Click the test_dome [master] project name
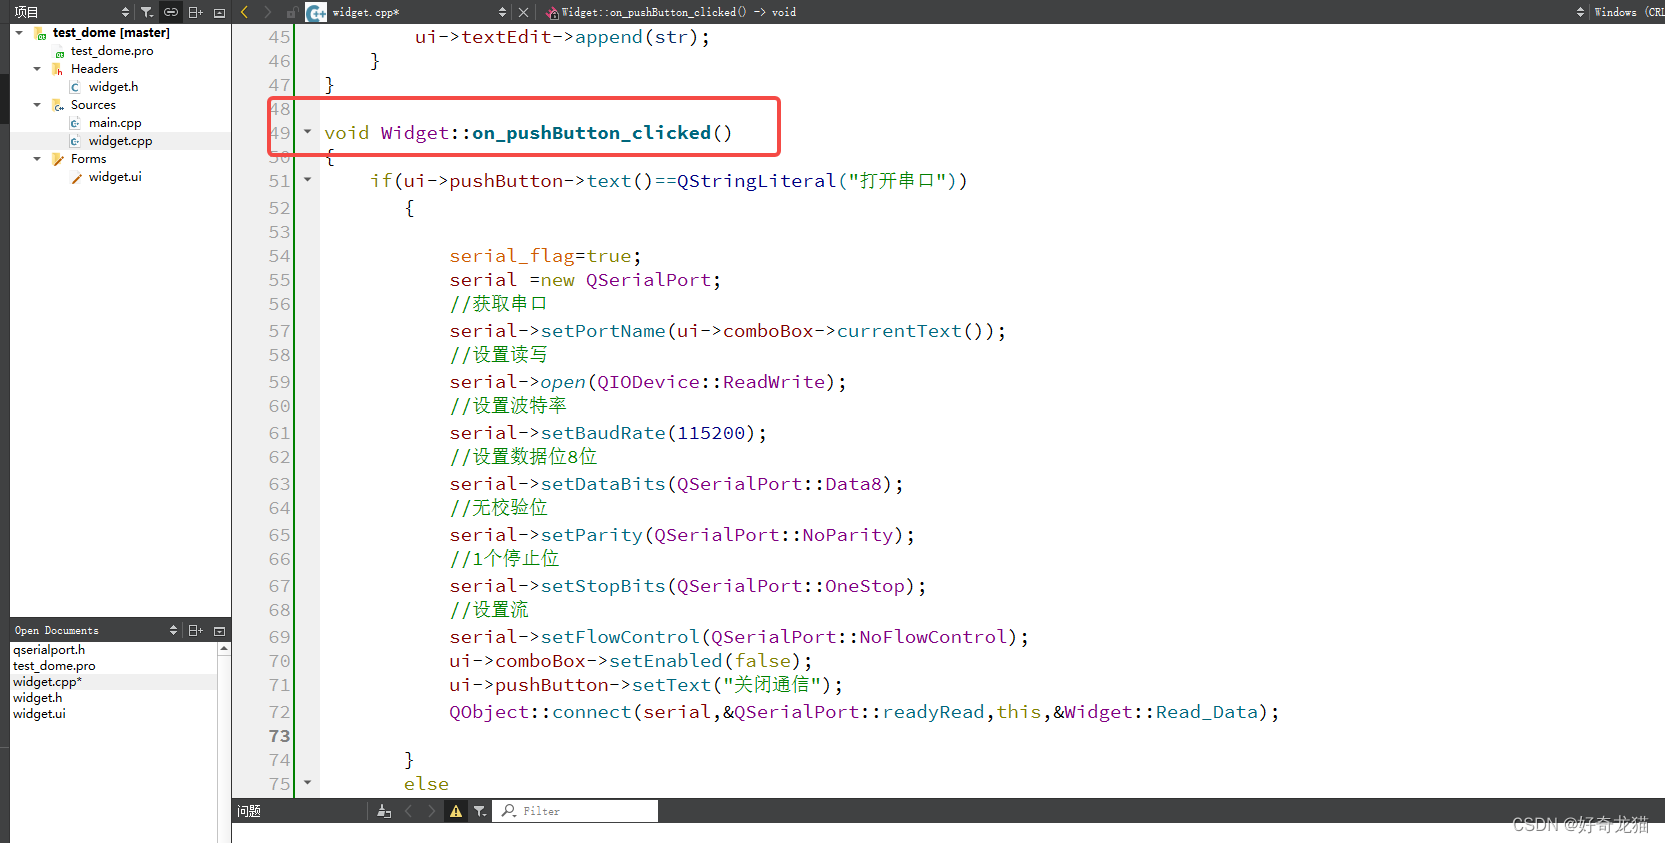This screenshot has height=843, width=1665. pyautogui.click(x=111, y=33)
